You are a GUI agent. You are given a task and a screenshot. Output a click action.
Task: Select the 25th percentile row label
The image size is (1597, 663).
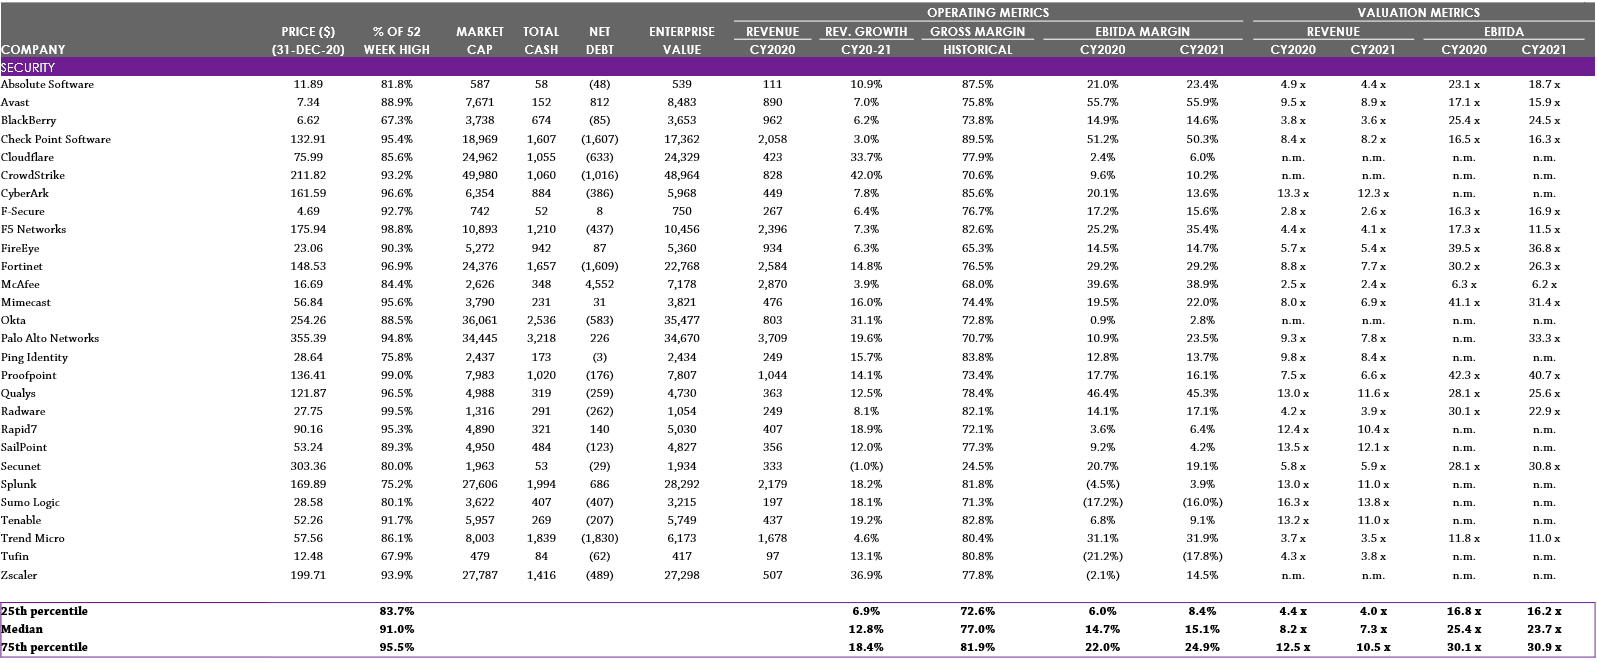[x=44, y=611]
